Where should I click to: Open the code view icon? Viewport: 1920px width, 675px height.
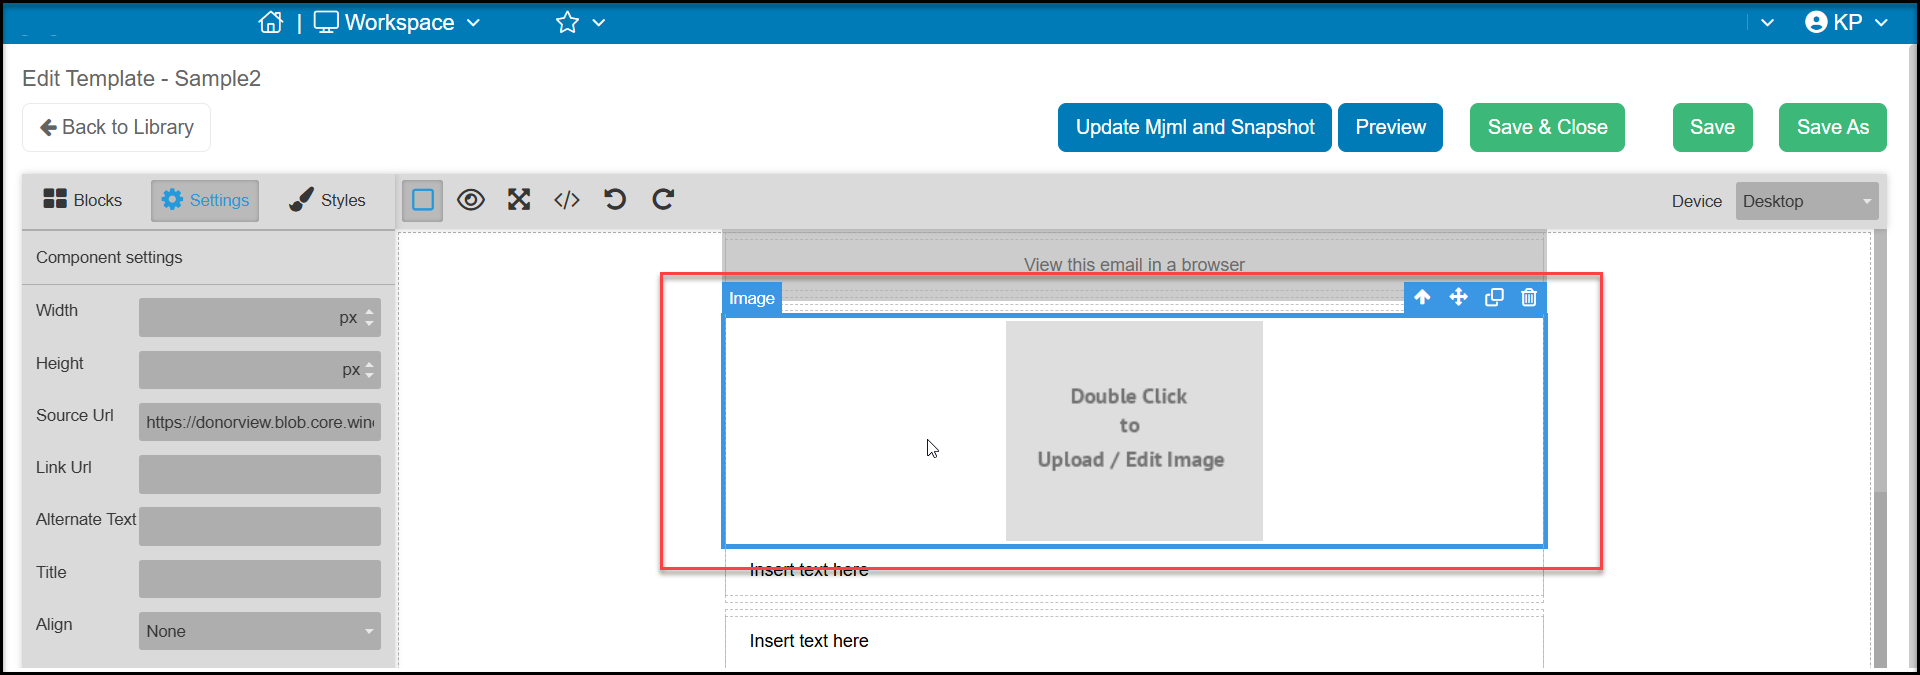click(567, 200)
